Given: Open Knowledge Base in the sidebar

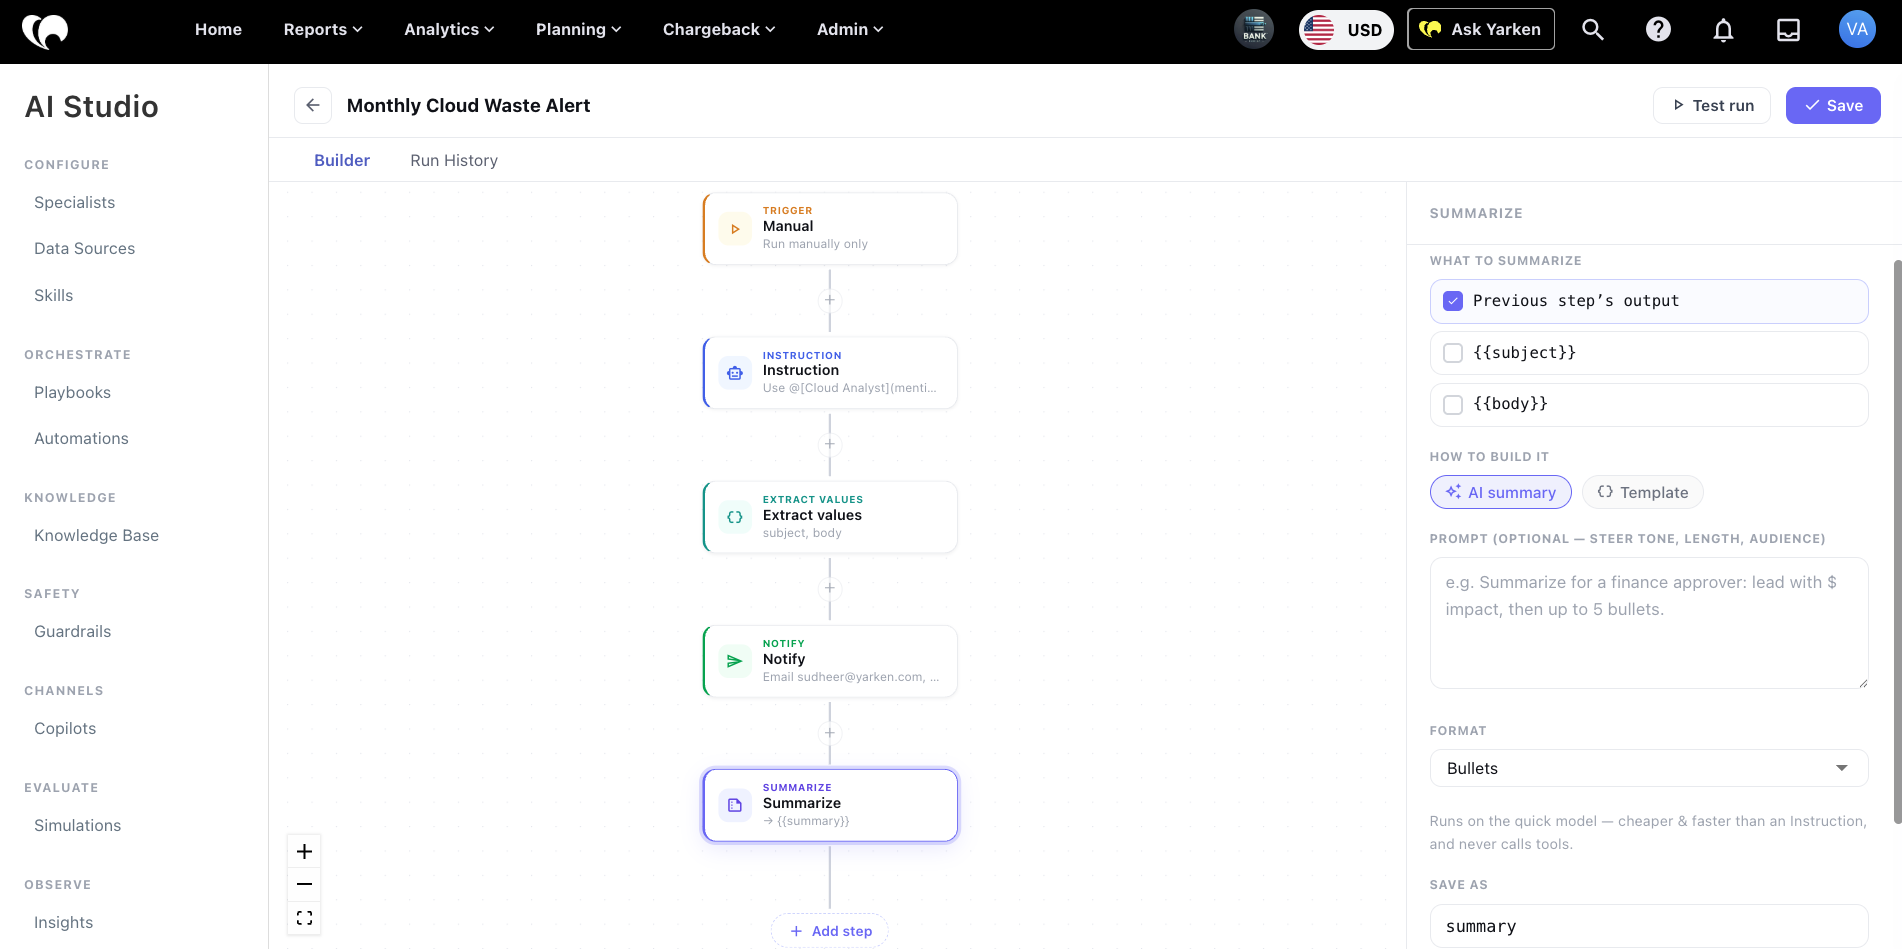Looking at the screenshot, I should 97,535.
